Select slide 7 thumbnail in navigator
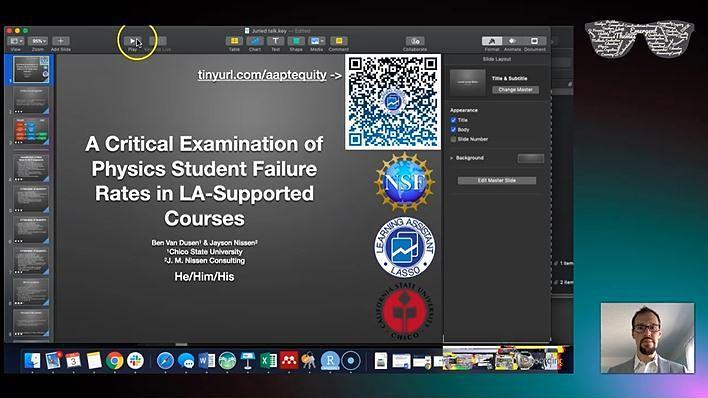708x398 pixels. click(31, 261)
